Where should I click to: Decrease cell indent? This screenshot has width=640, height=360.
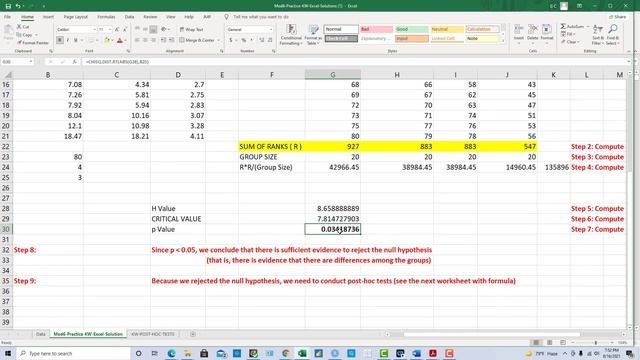point(164,40)
